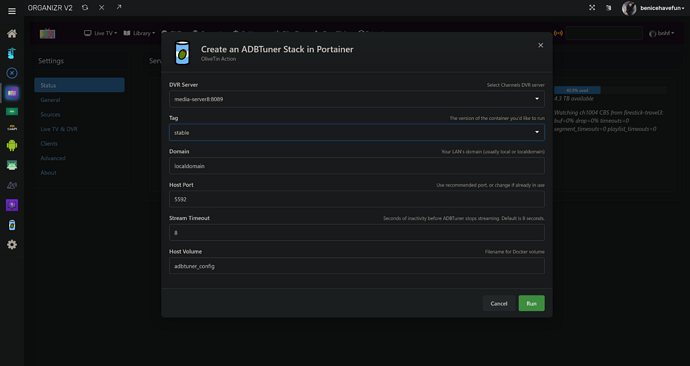This screenshot has height=366, width=690.
Task: Select Clients in Settings sidebar
Action: pyautogui.click(x=49, y=143)
